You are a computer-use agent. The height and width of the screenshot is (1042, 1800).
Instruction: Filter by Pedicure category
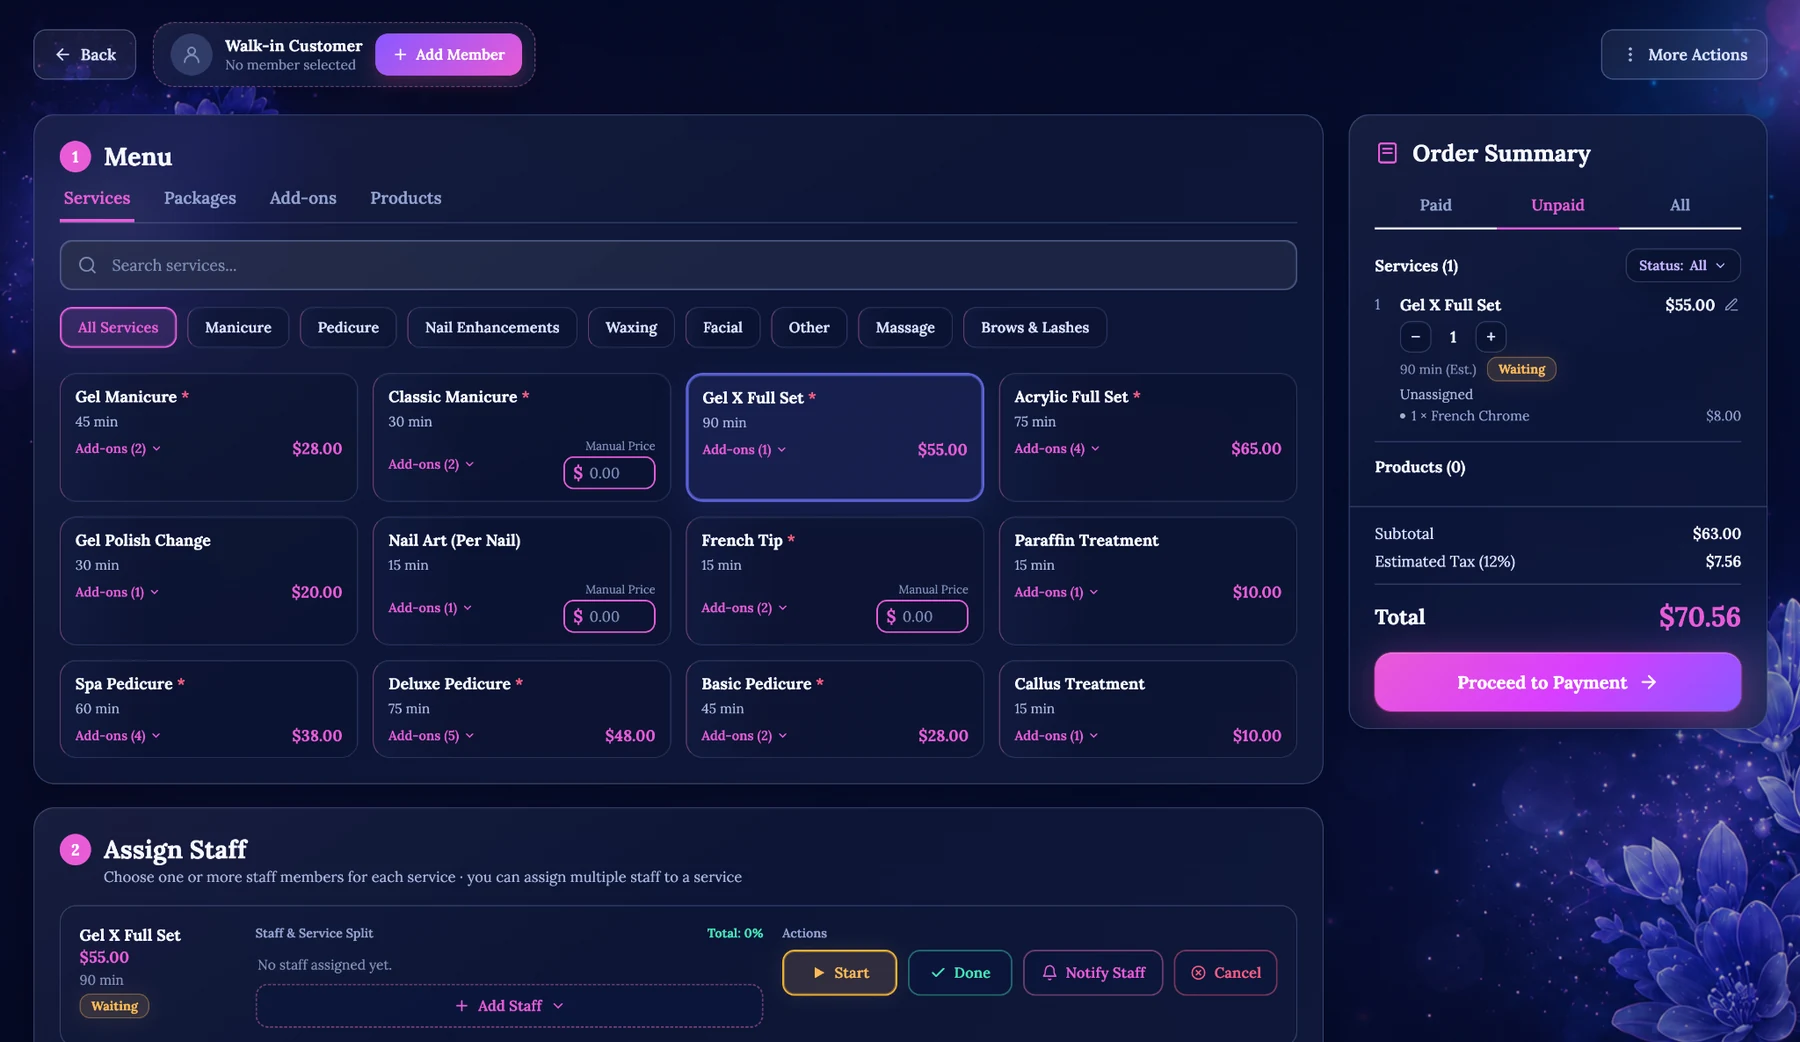pos(348,328)
